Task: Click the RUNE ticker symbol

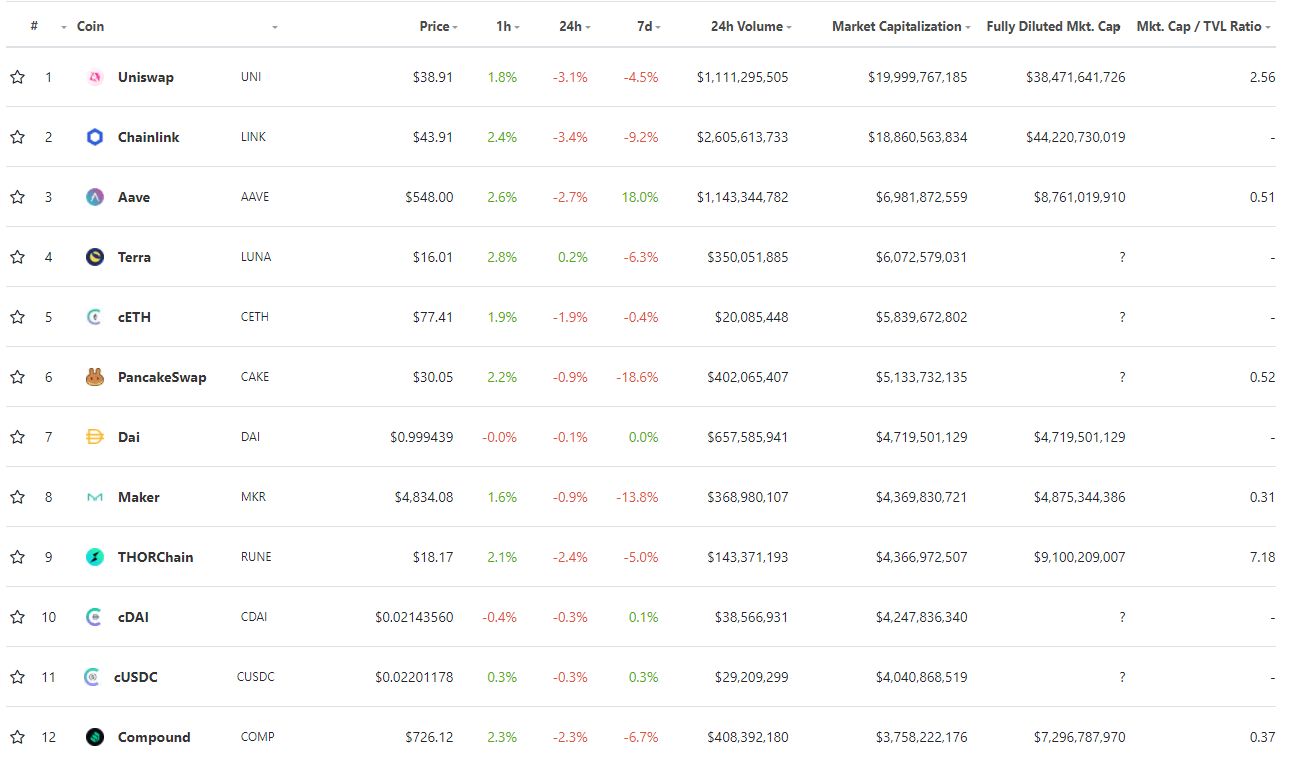Action: (256, 557)
